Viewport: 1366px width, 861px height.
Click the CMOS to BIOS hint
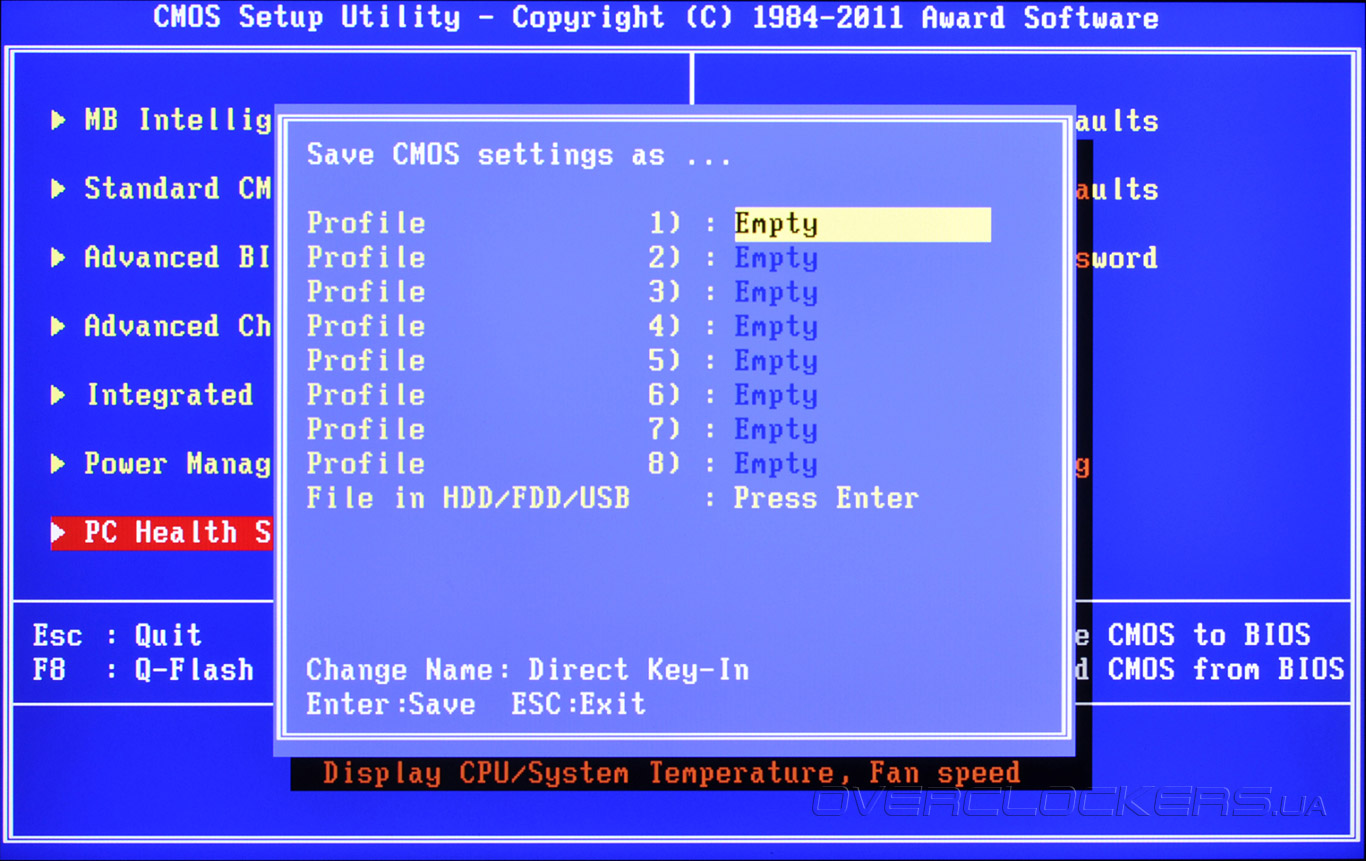(x=1209, y=636)
